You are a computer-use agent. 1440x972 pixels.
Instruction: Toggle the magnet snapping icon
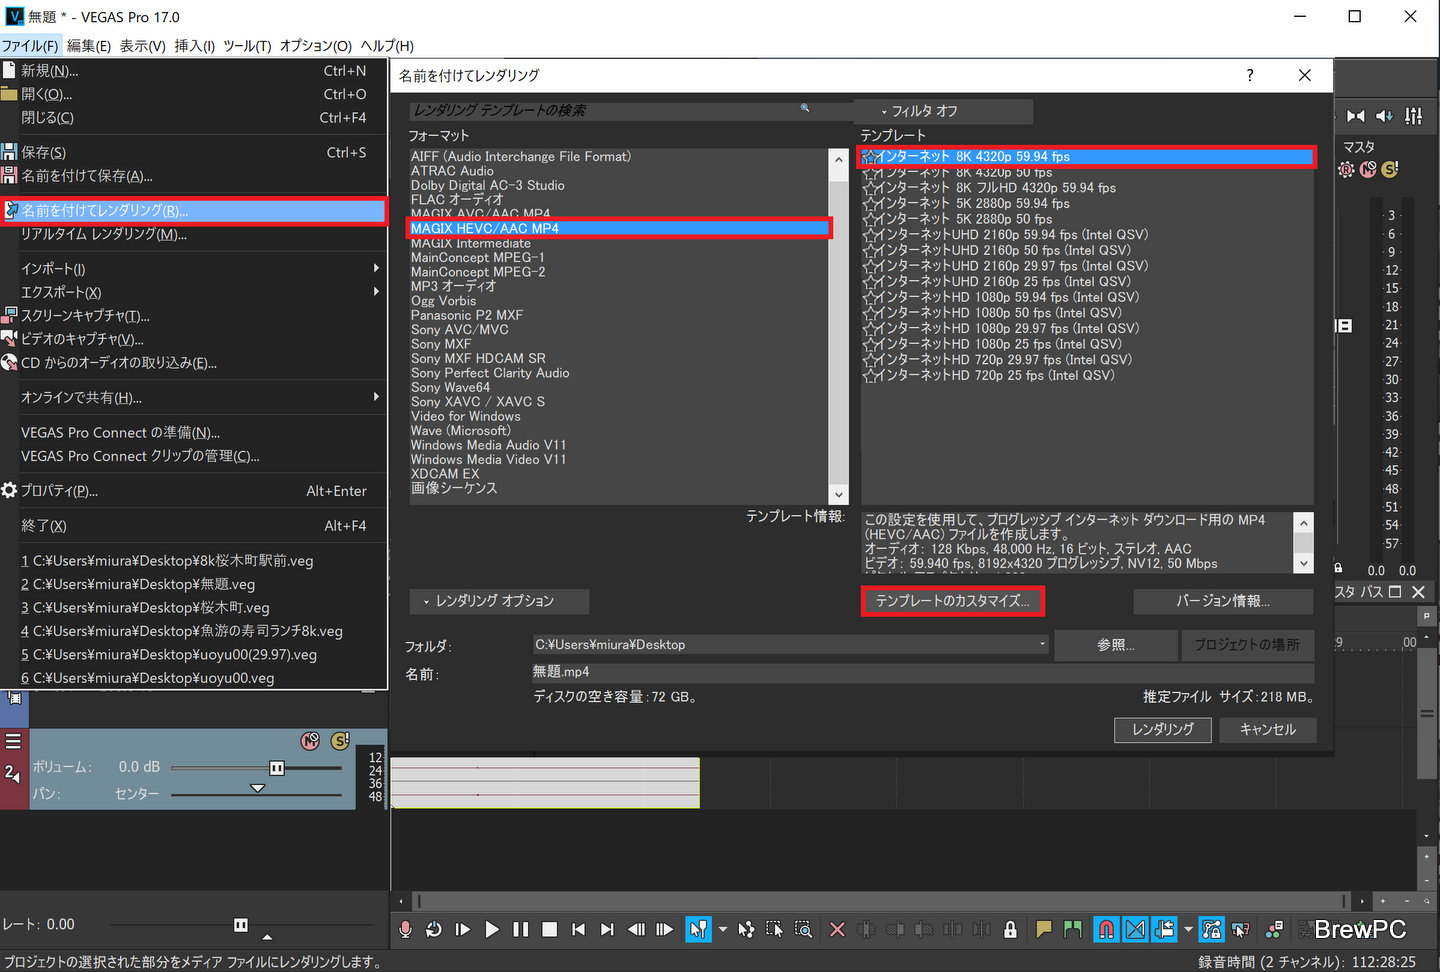(x=1106, y=929)
